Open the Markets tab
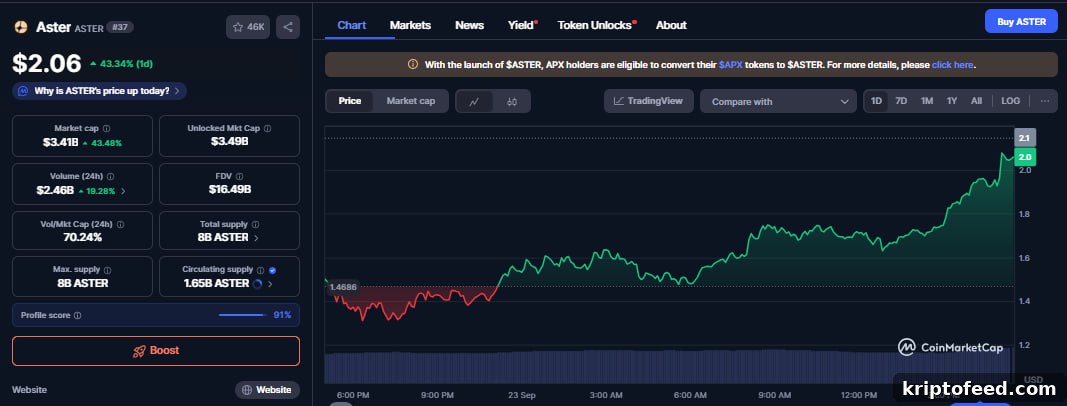This screenshot has width=1067, height=406. coord(410,25)
